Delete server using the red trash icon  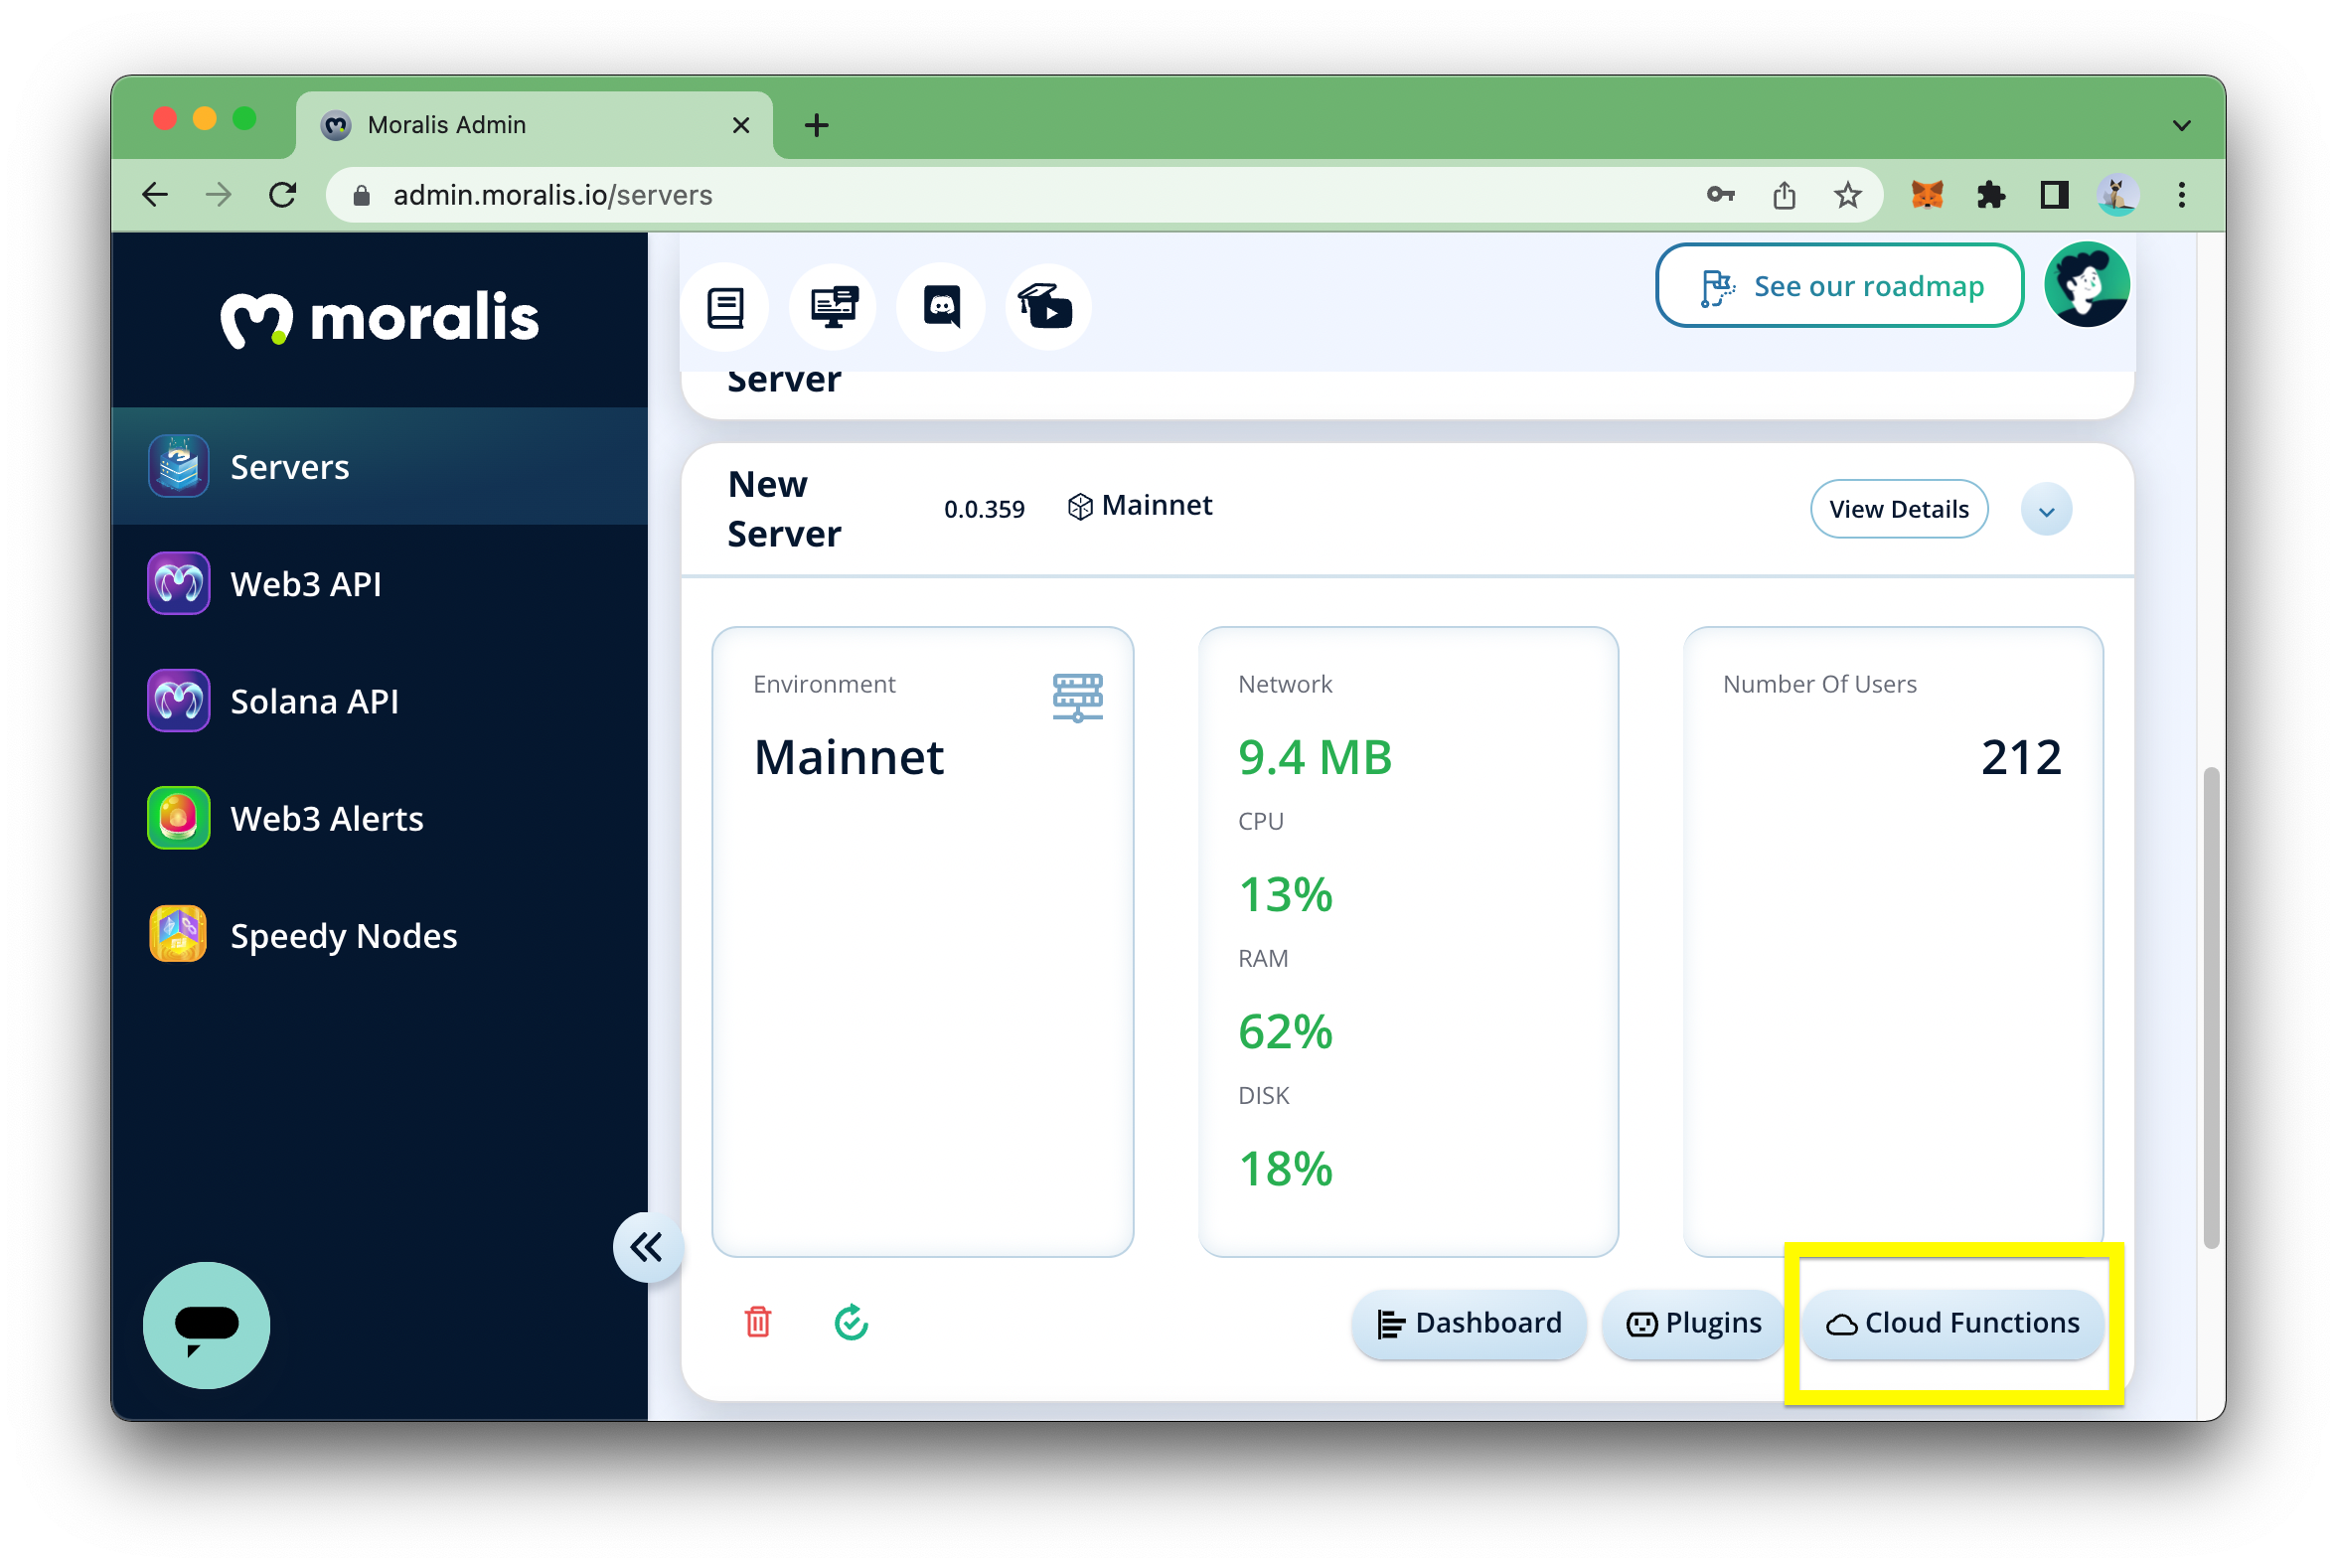[758, 1322]
